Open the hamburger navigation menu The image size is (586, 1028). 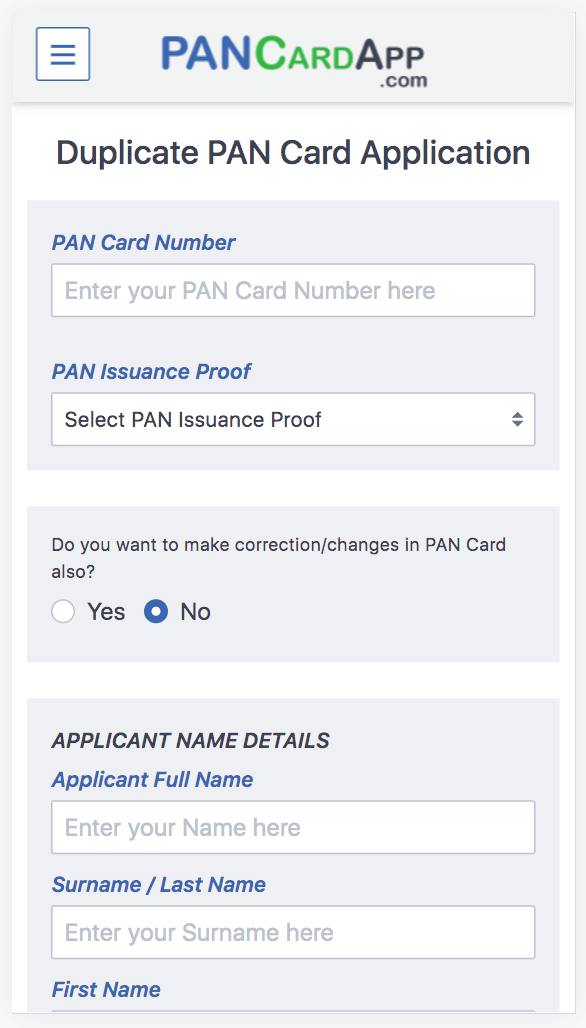(62, 53)
